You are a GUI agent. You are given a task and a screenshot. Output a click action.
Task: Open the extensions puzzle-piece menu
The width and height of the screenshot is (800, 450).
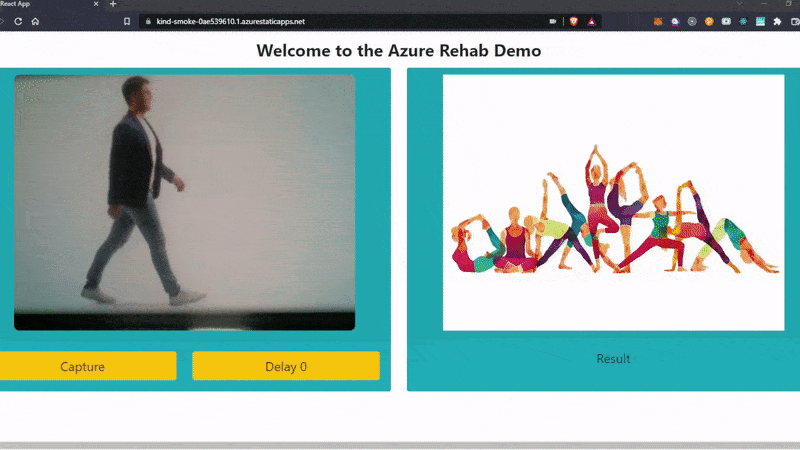[777, 21]
